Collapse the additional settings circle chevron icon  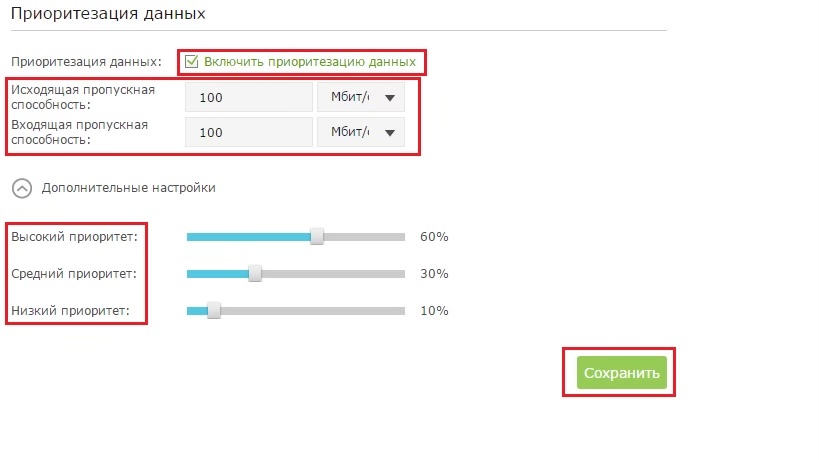pyautogui.click(x=20, y=187)
